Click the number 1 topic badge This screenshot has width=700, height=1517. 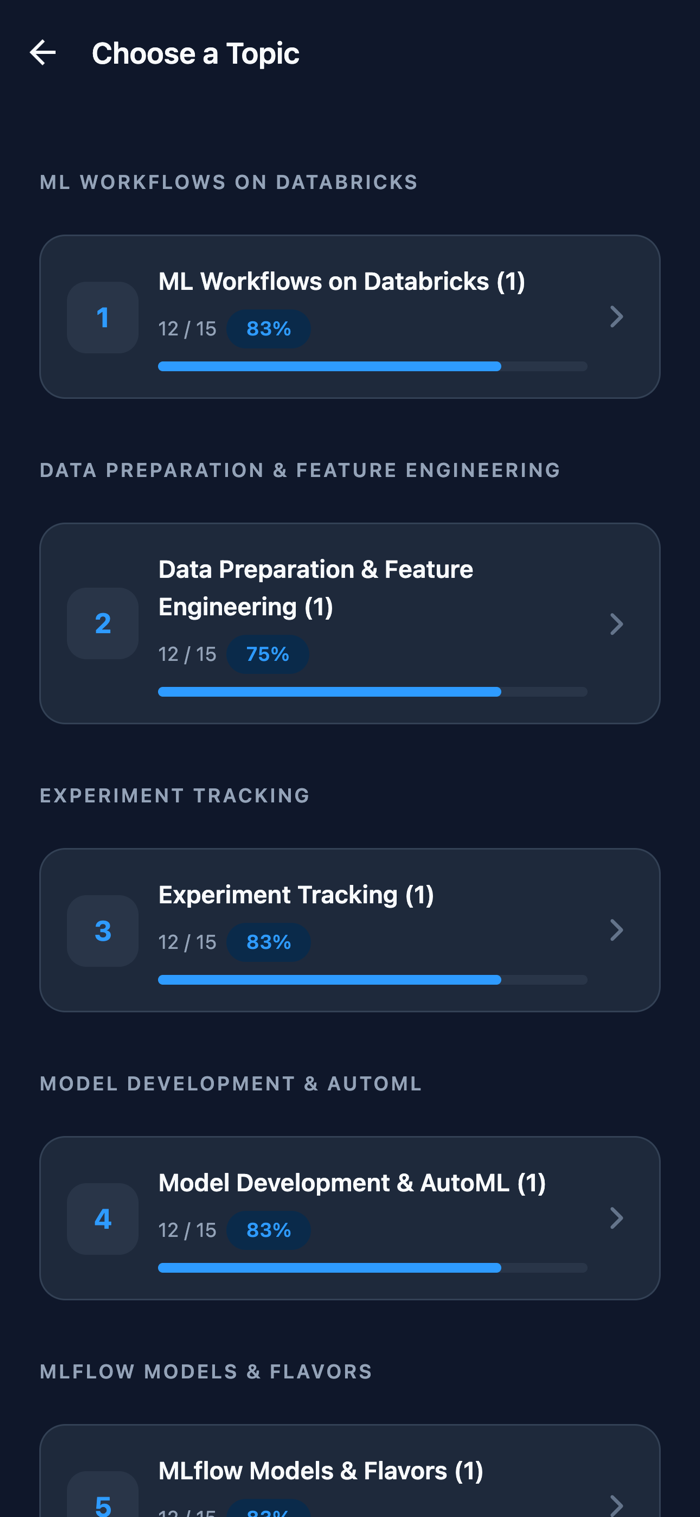coord(103,317)
